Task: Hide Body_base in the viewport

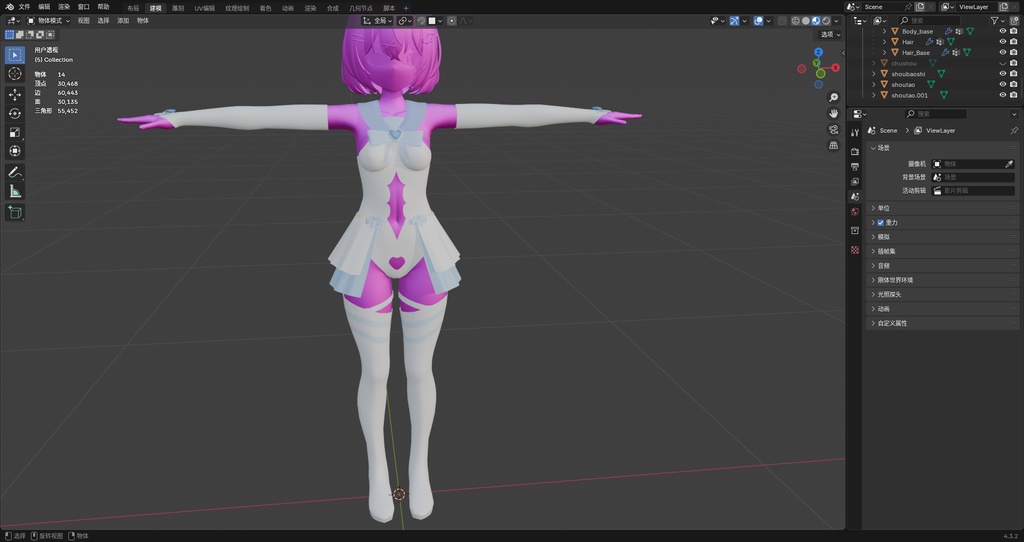Action: (x=1002, y=31)
